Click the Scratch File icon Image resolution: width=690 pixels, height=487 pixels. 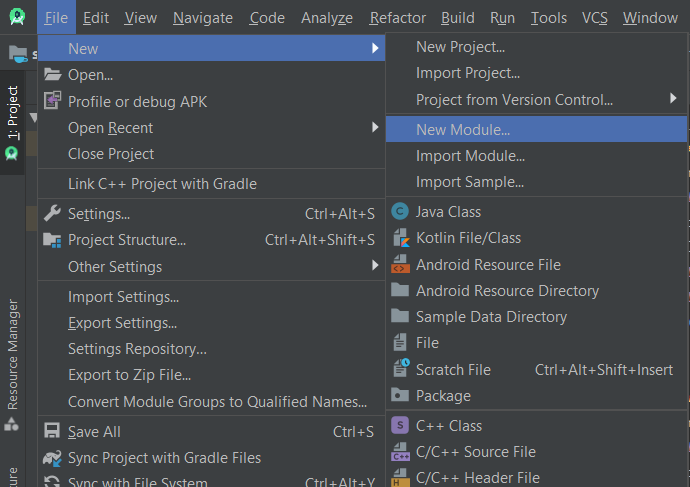401,368
